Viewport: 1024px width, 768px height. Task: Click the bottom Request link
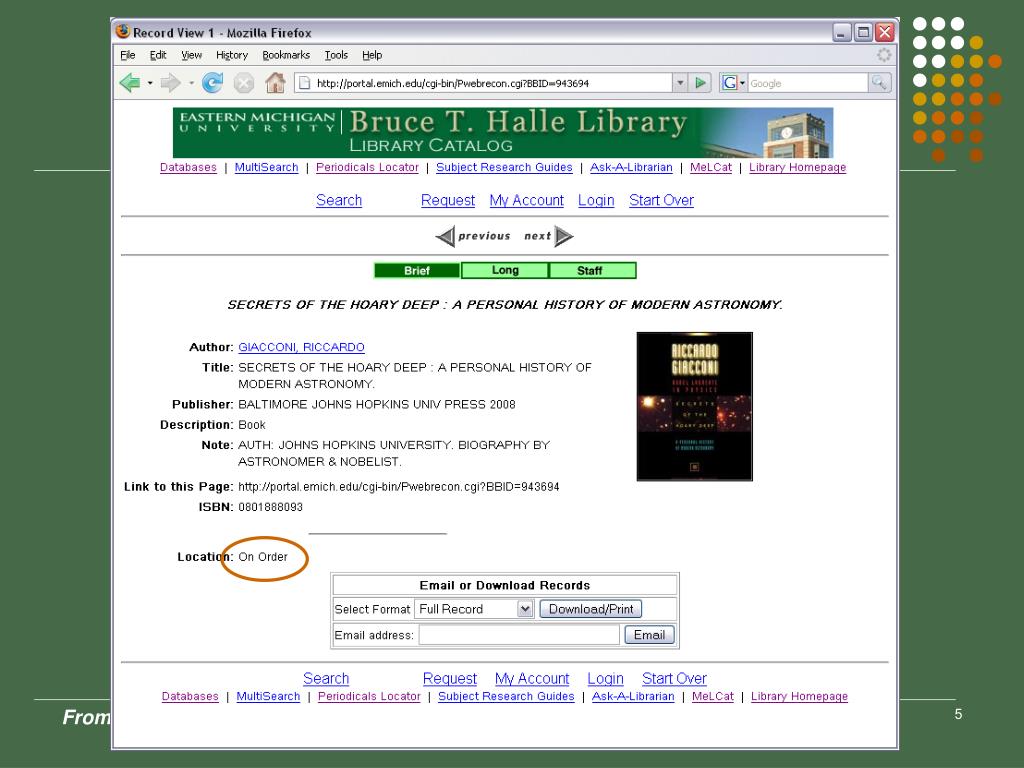450,679
